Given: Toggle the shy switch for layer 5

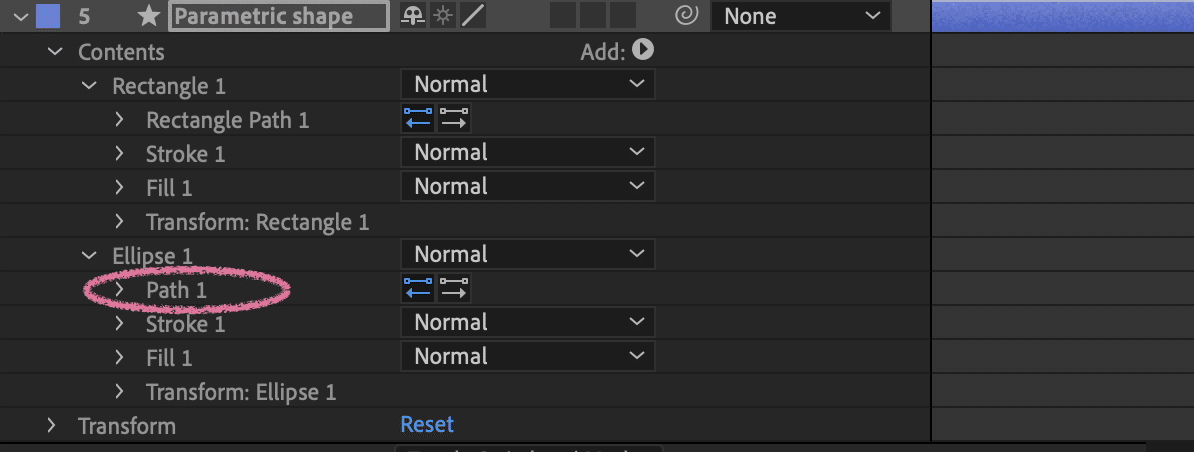Looking at the screenshot, I should pyautogui.click(x=411, y=16).
